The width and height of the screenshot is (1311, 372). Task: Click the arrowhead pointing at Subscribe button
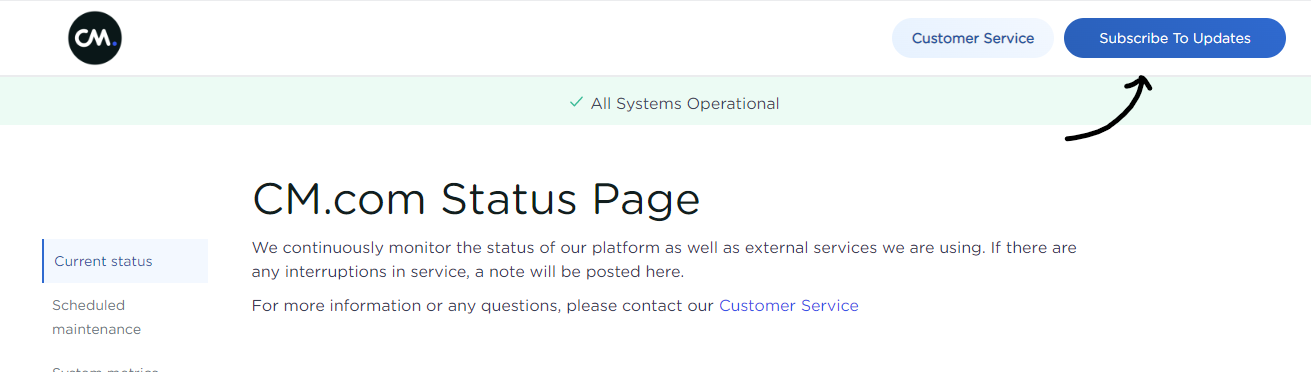(1141, 84)
